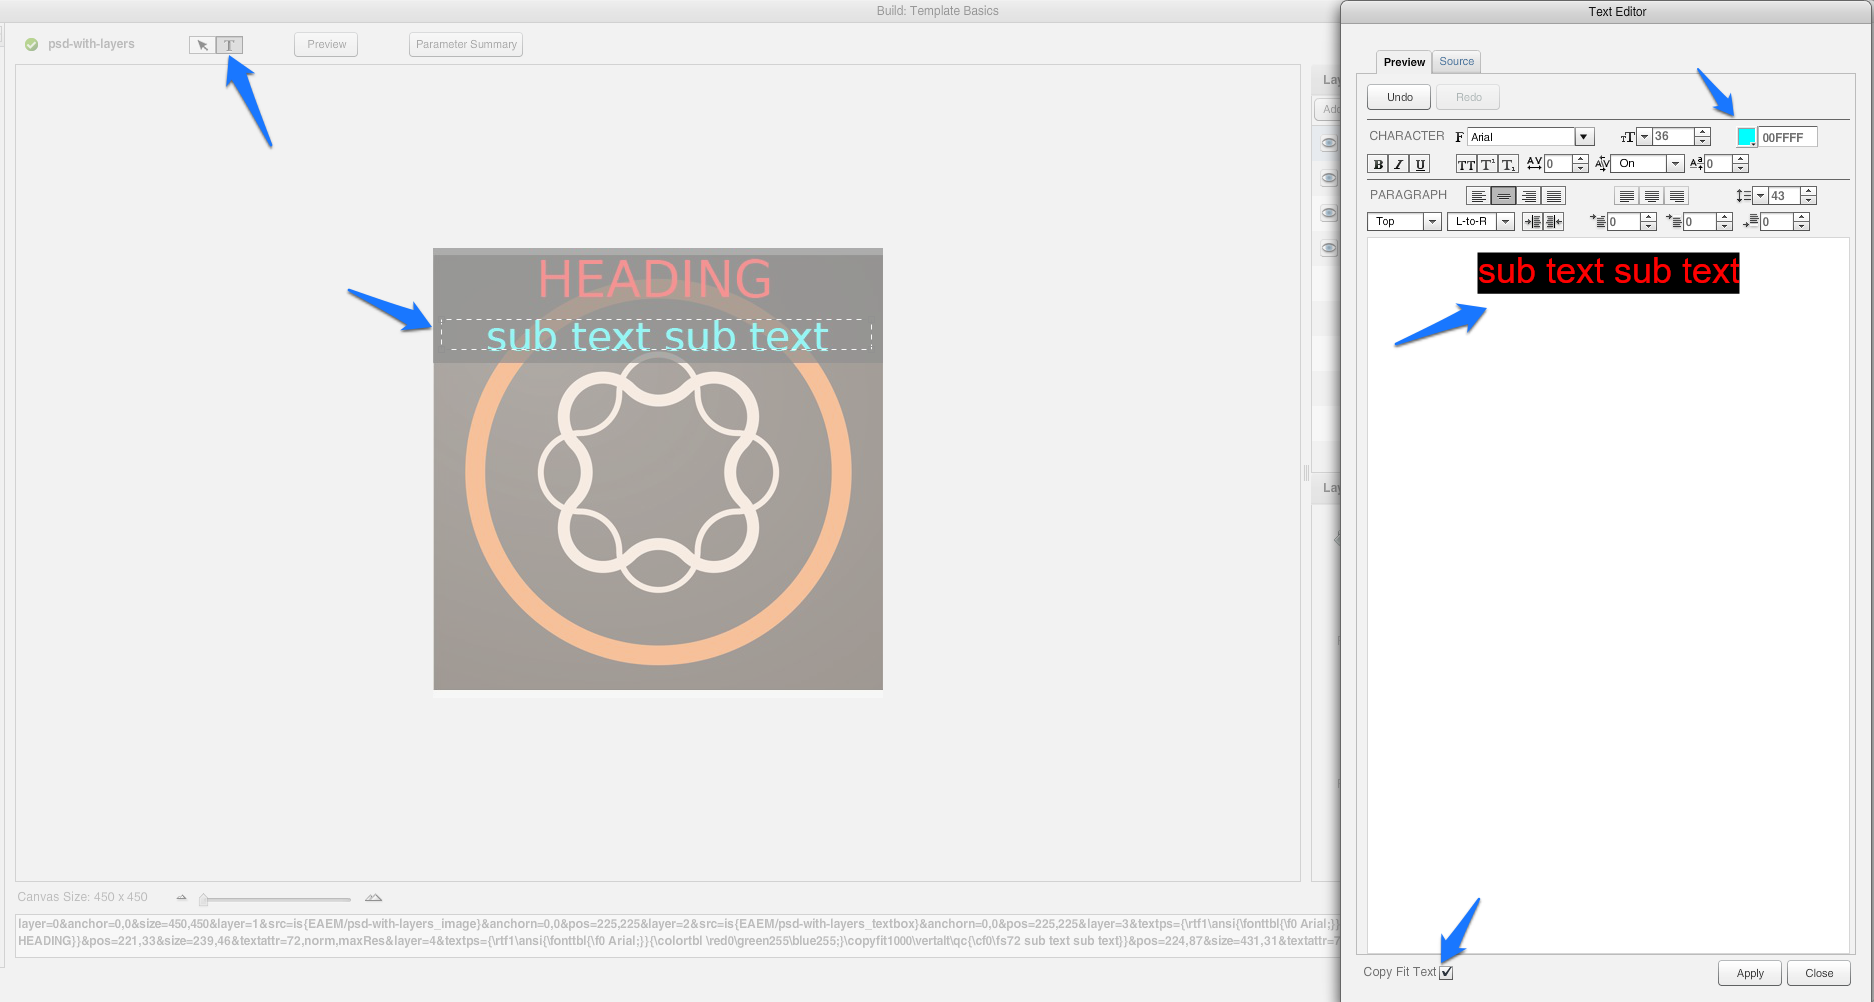Viewport: 1874px width, 1002px height.
Task: Switch to the Preview tab
Action: [1403, 61]
